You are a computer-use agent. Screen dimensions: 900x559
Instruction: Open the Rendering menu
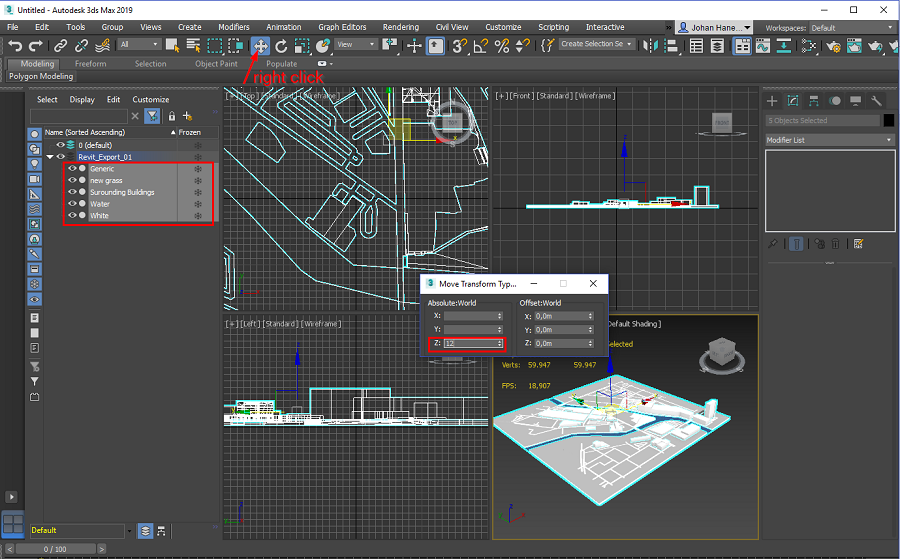400,28
